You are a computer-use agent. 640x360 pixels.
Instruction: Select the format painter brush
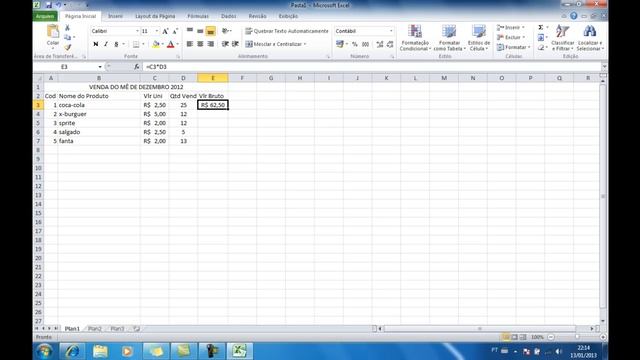point(67,47)
